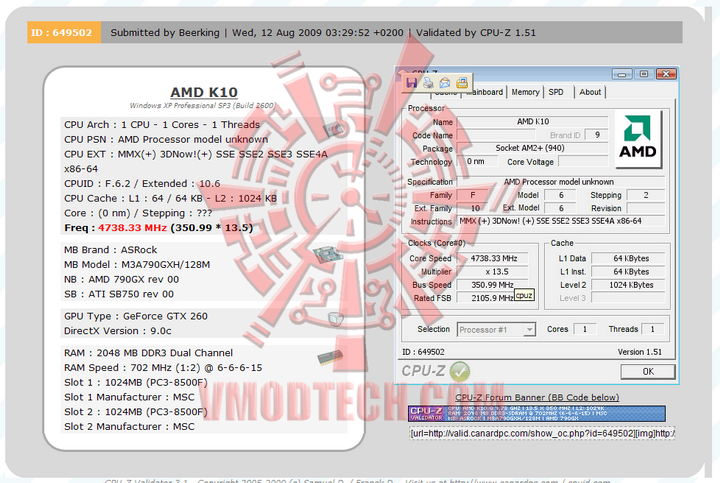Click 'CPU Cache : L1 : 64 / 64 KB' line
Image resolution: width=720 pixels, height=483 pixels.
[x=170, y=198]
